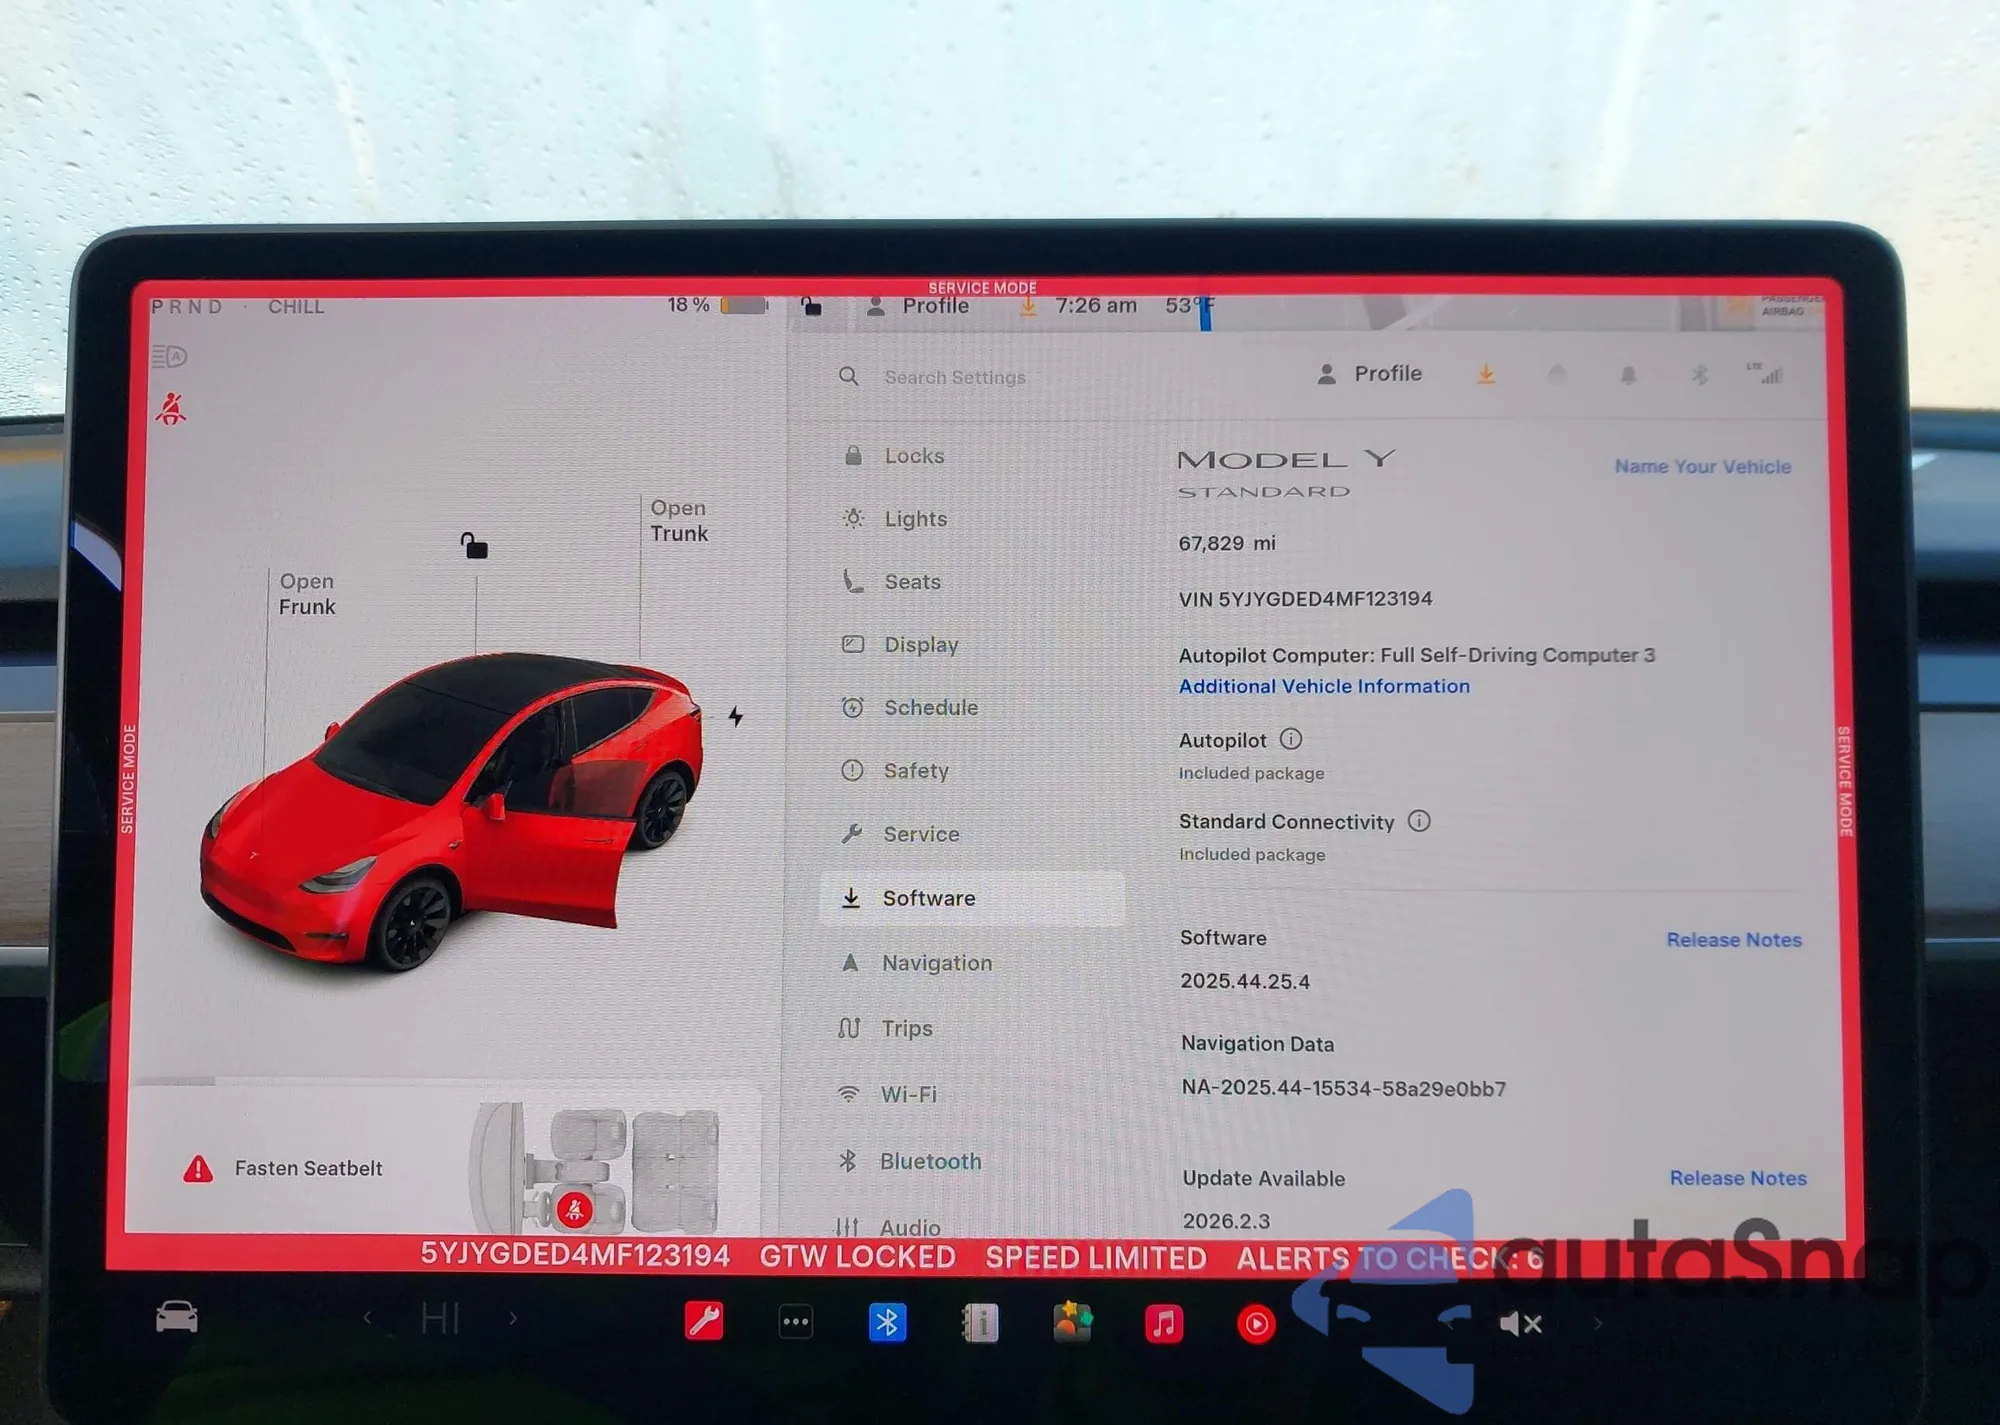Click Additional Vehicle Information link
This screenshot has width=2000, height=1425.
pyautogui.click(x=1324, y=686)
